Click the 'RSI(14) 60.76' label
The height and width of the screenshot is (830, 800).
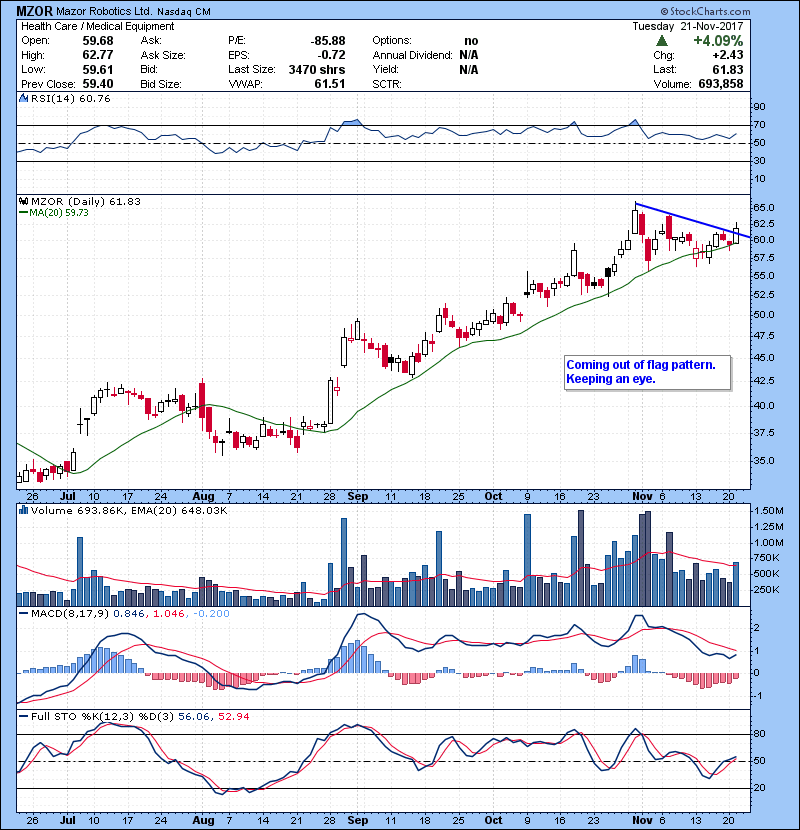(x=70, y=98)
